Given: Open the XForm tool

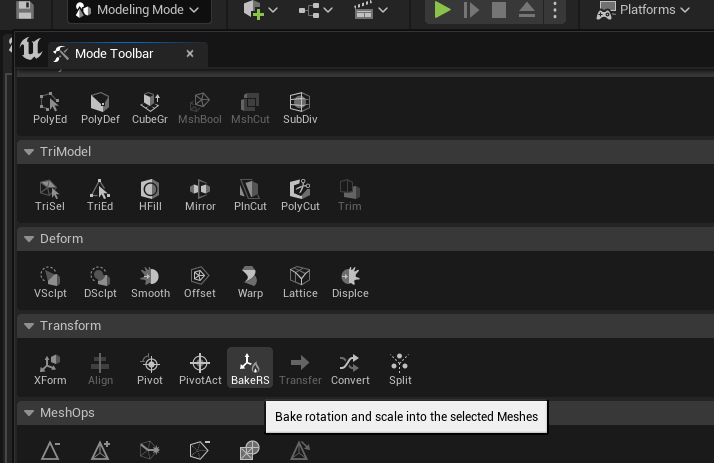Looking at the screenshot, I should tap(50, 369).
